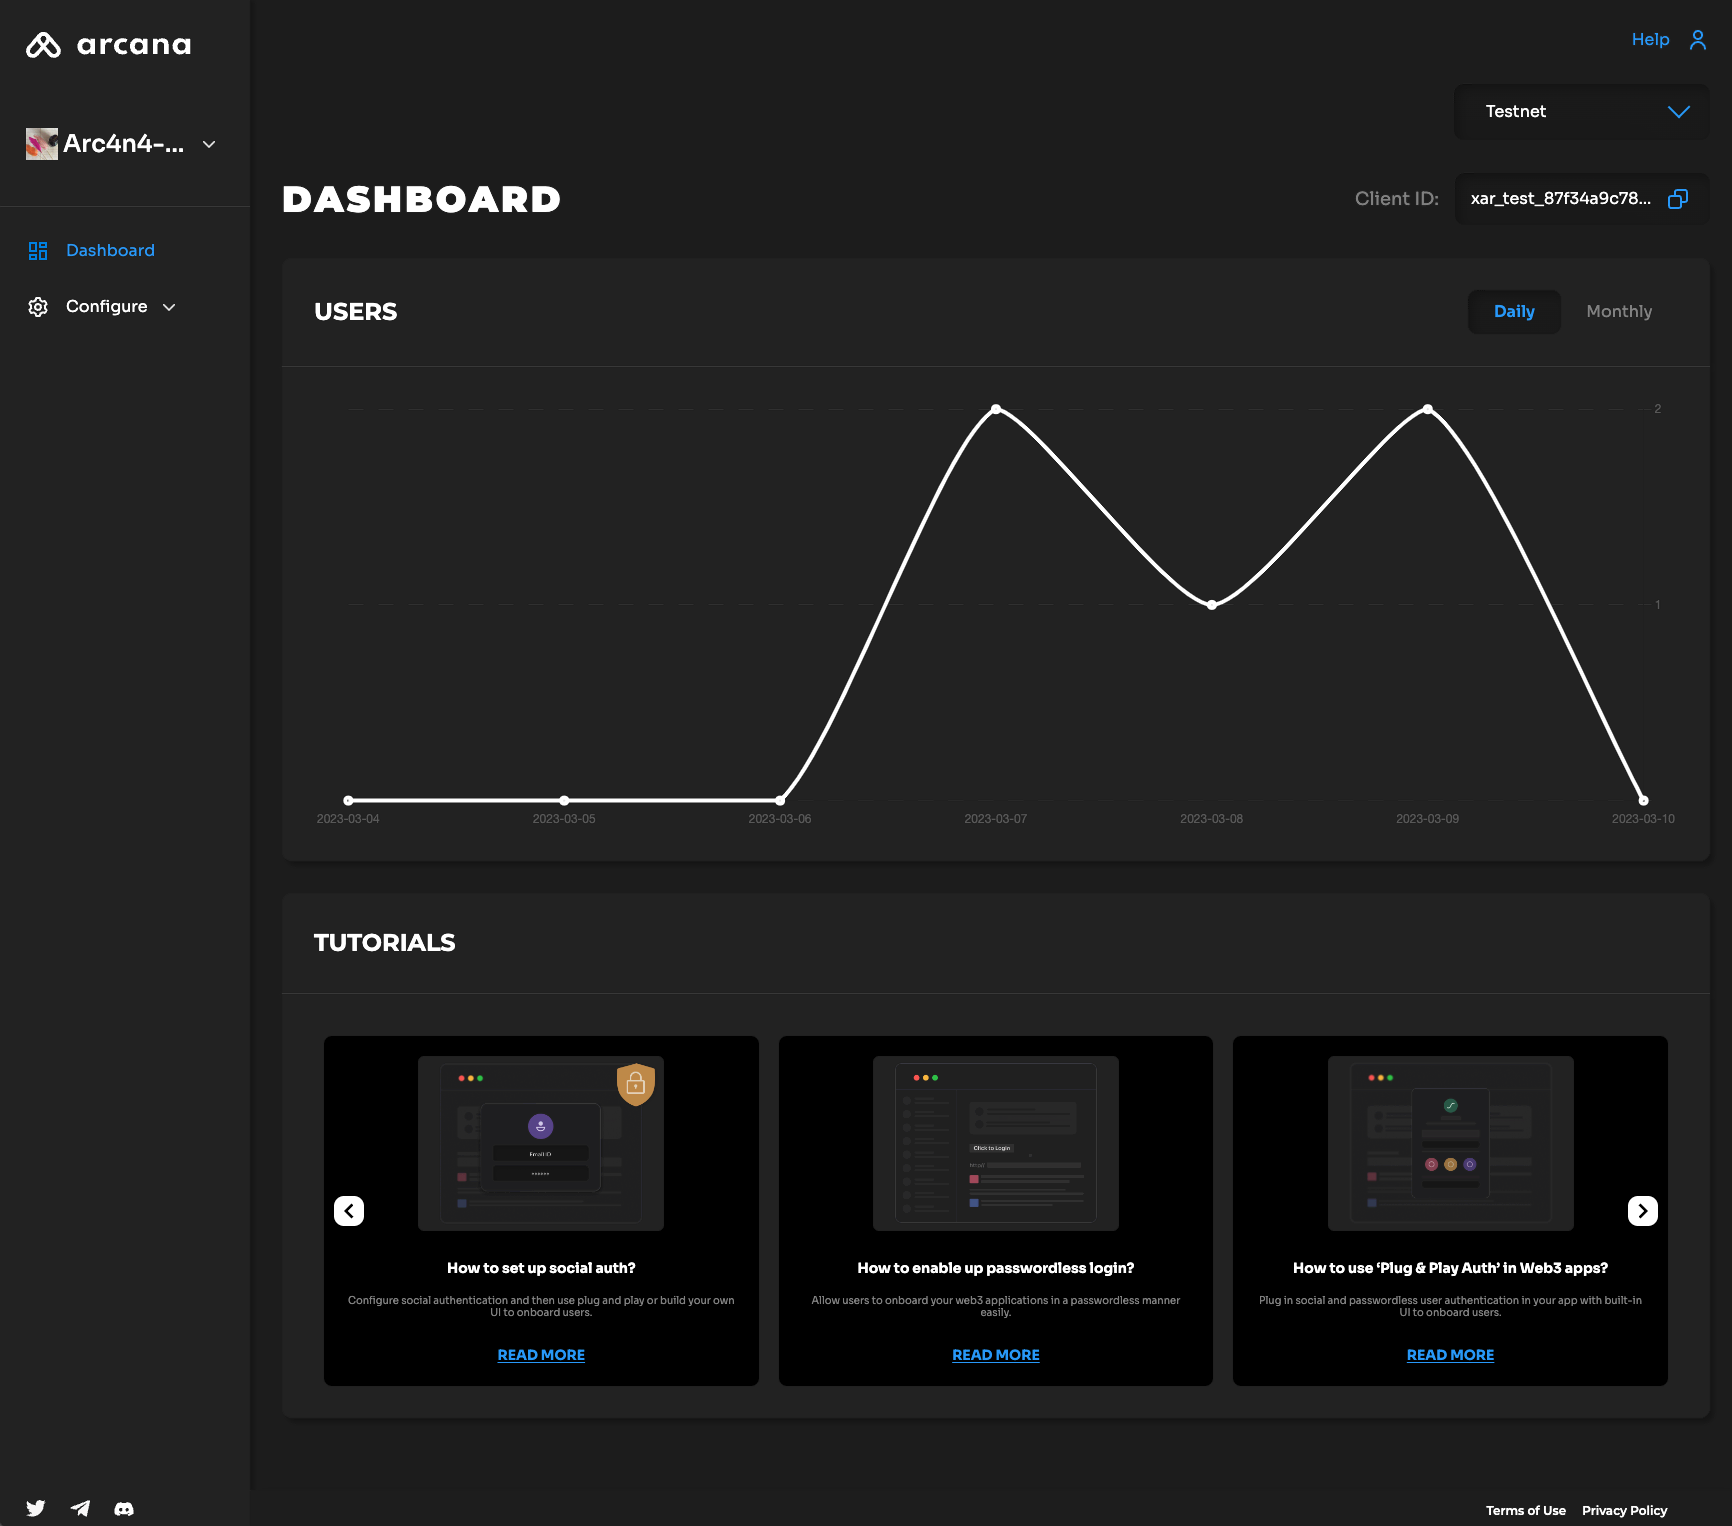1732x1526 pixels.
Task: Click the 2023-03-09 chart data point
Action: coord(1428,409)
